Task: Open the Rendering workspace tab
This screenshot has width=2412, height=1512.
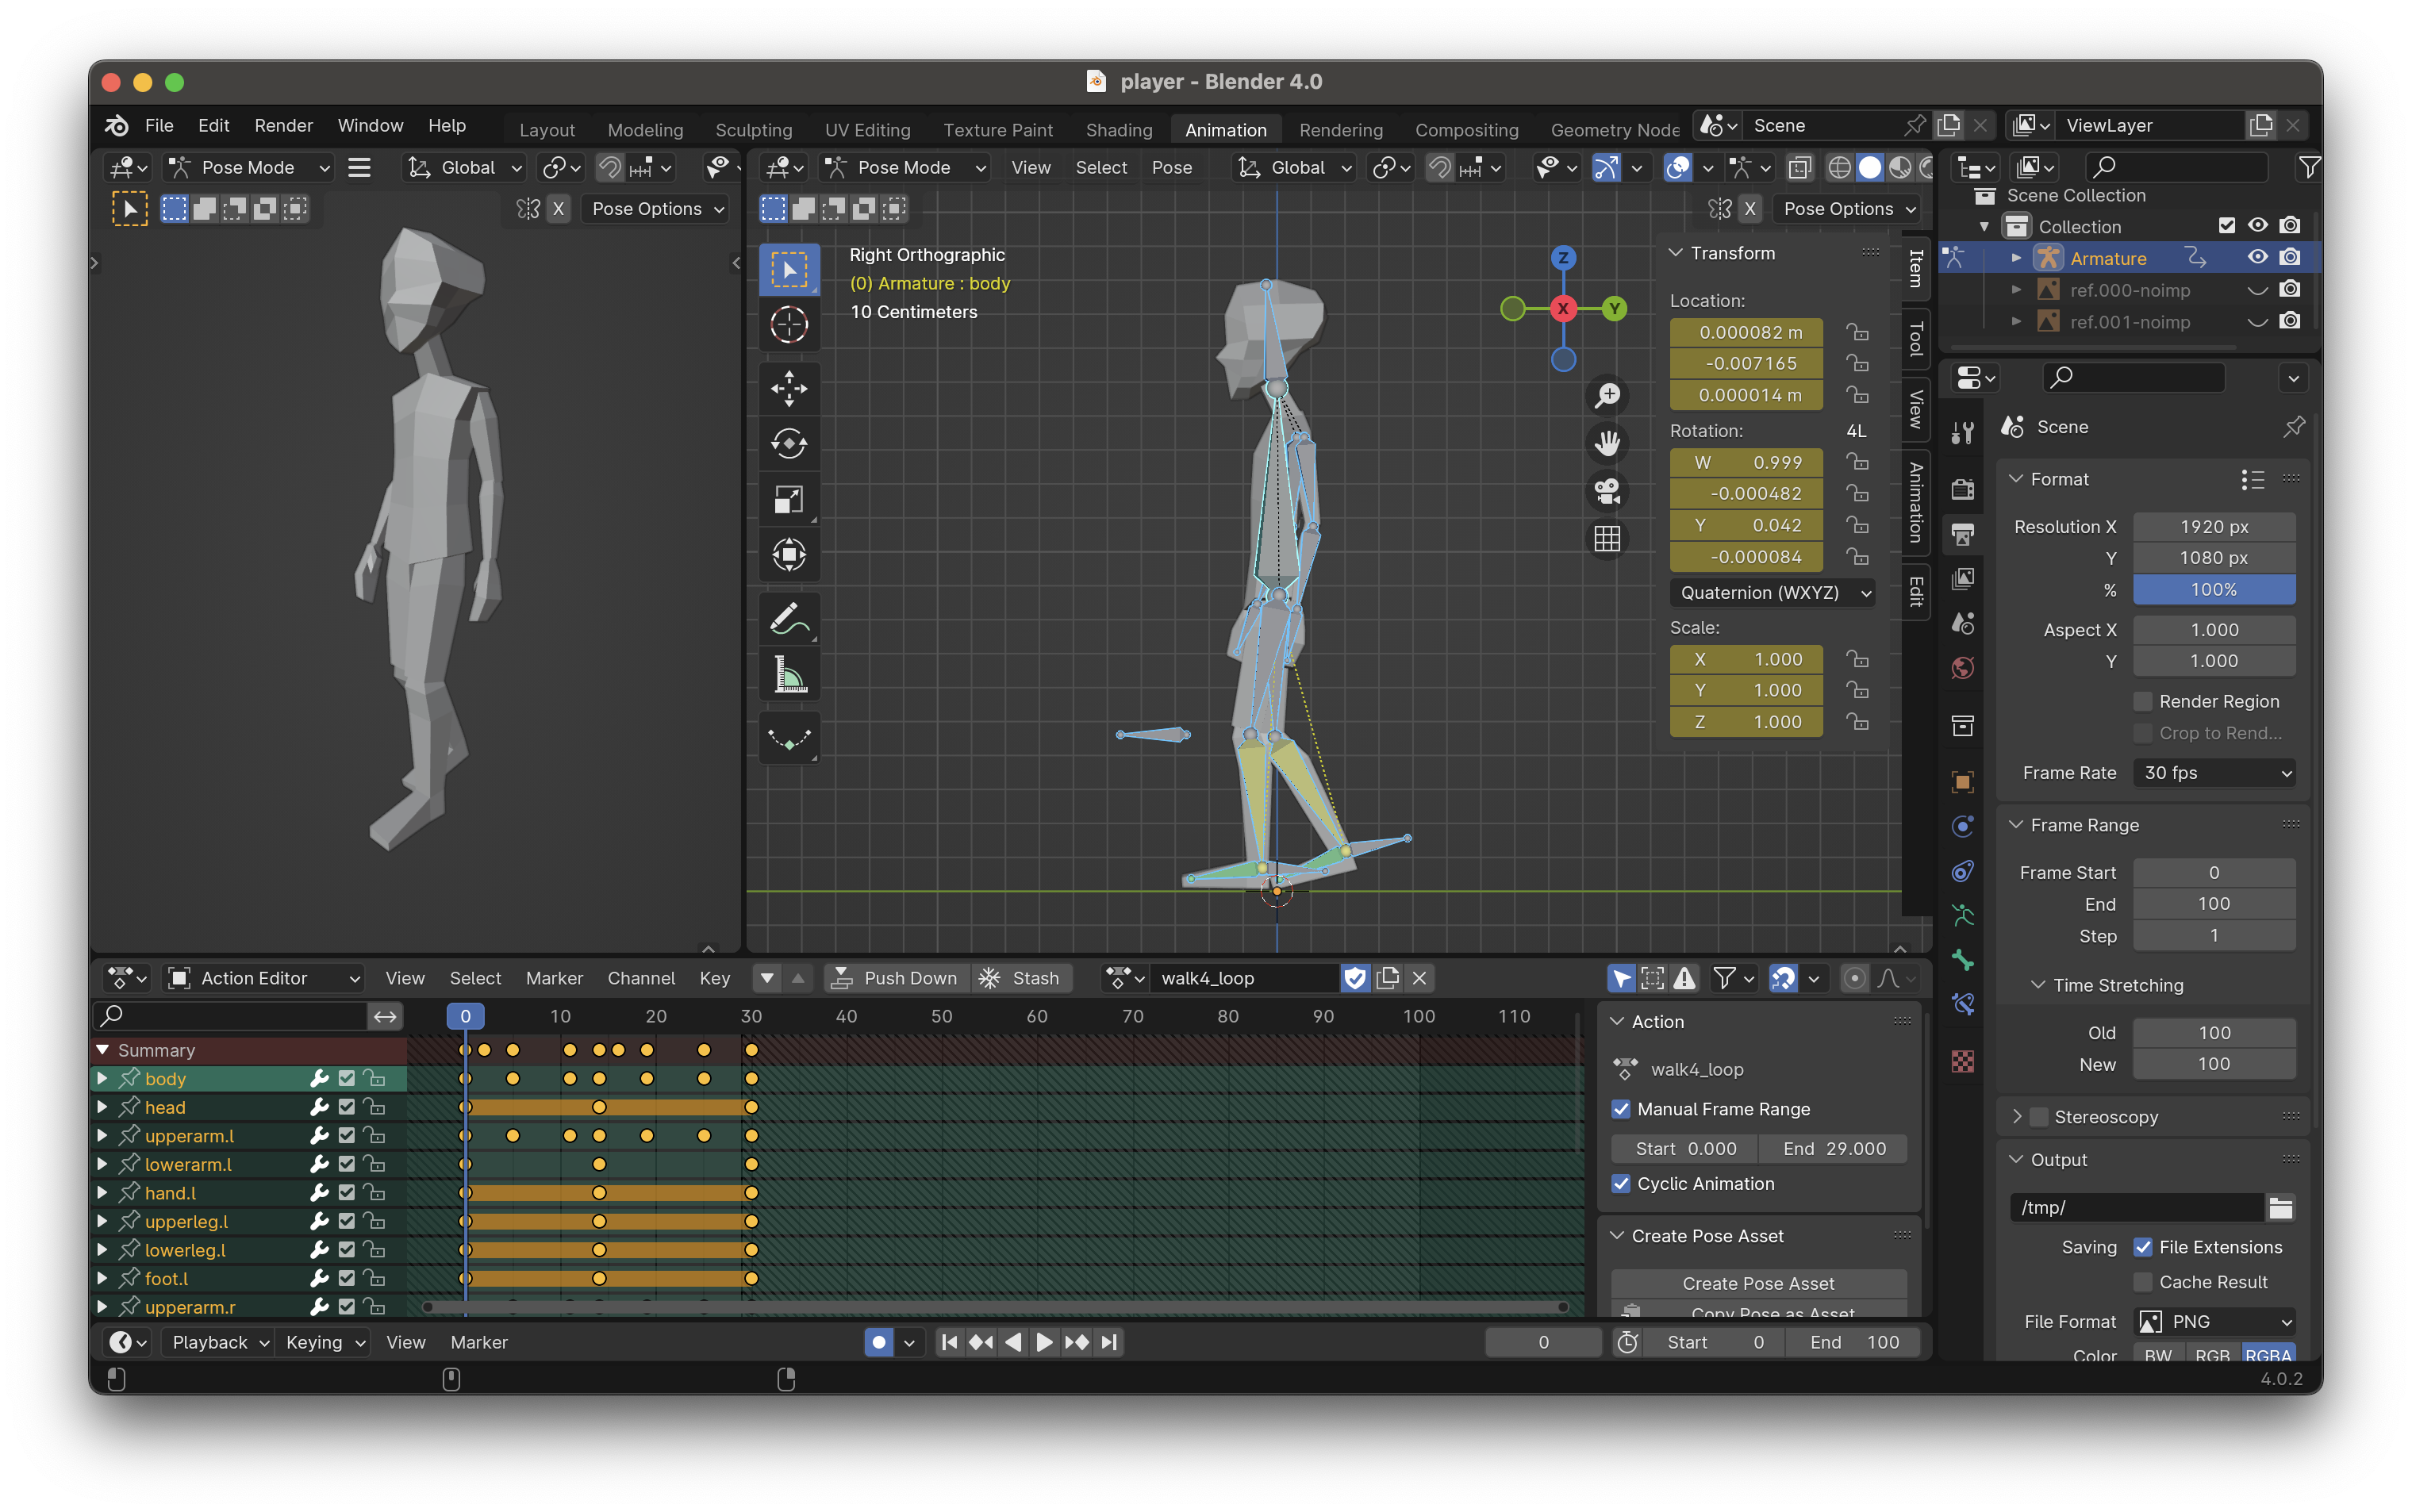Action: [1341, 124]
